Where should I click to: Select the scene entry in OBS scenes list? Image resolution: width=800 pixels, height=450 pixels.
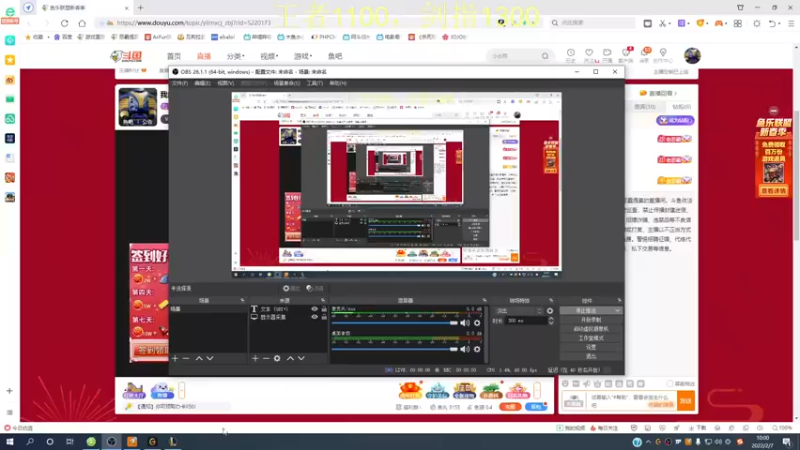208,309
